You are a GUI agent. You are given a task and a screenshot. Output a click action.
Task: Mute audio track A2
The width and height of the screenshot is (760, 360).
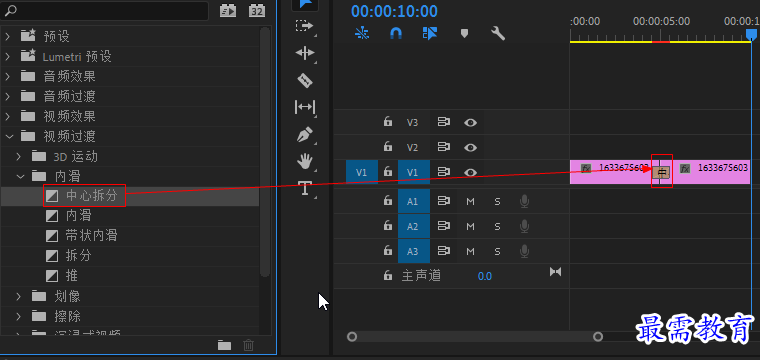pos(470,226)
